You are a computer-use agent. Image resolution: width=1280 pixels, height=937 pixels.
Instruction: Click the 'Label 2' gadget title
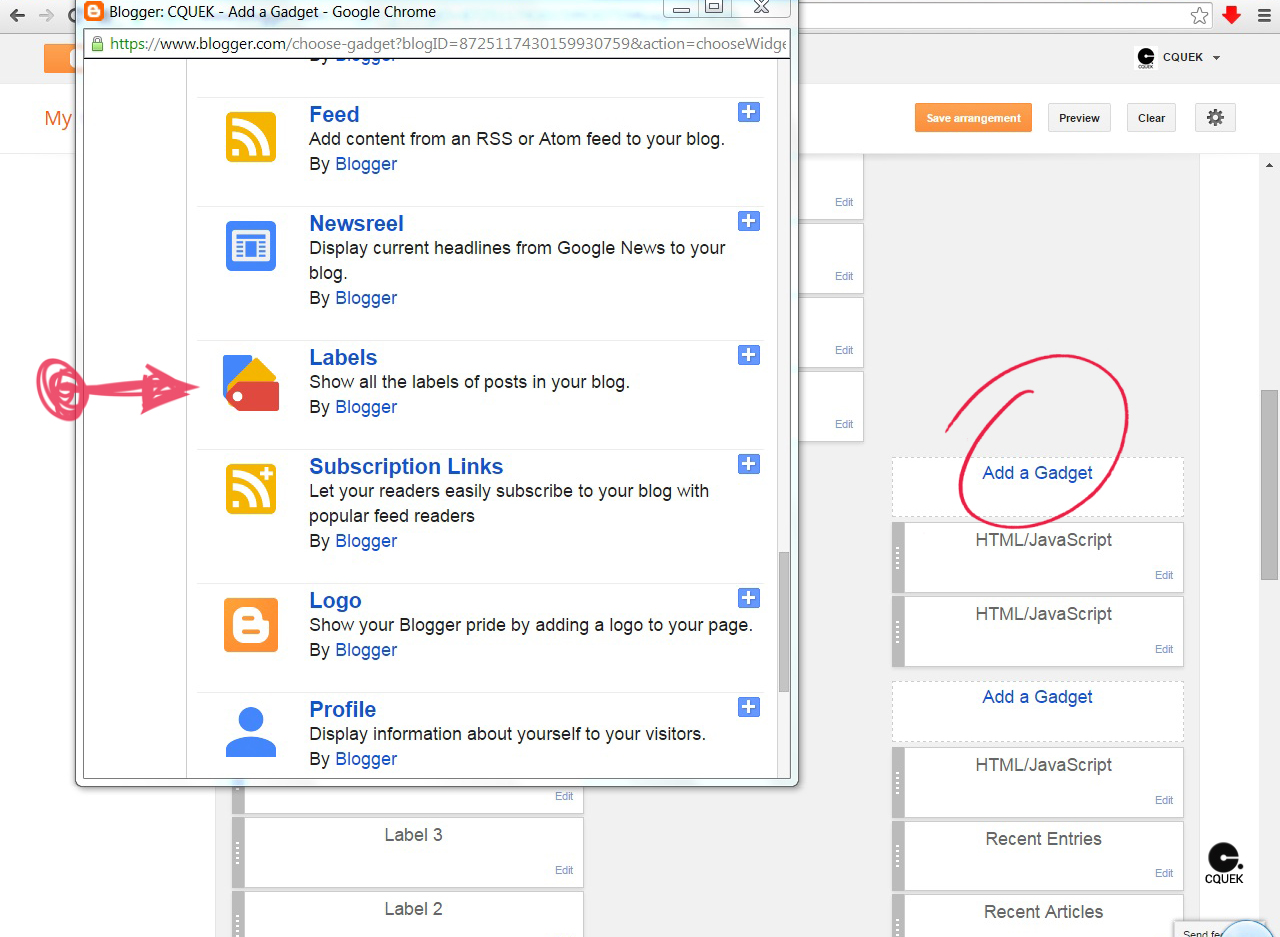tap(413, 909)
